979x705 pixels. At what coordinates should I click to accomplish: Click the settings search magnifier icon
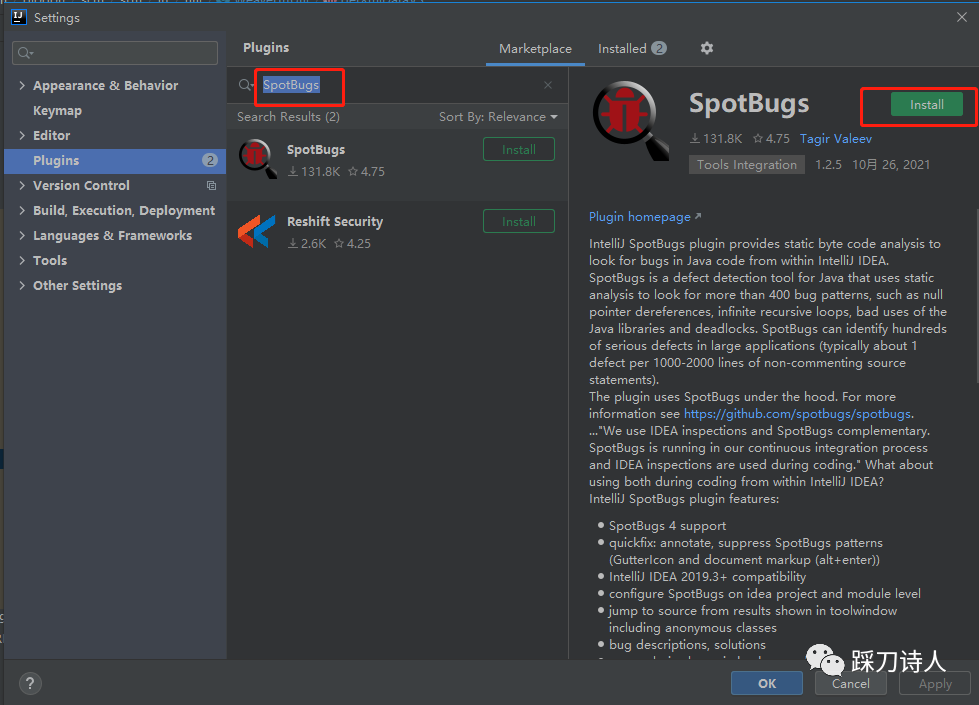(x=25, y=53)
